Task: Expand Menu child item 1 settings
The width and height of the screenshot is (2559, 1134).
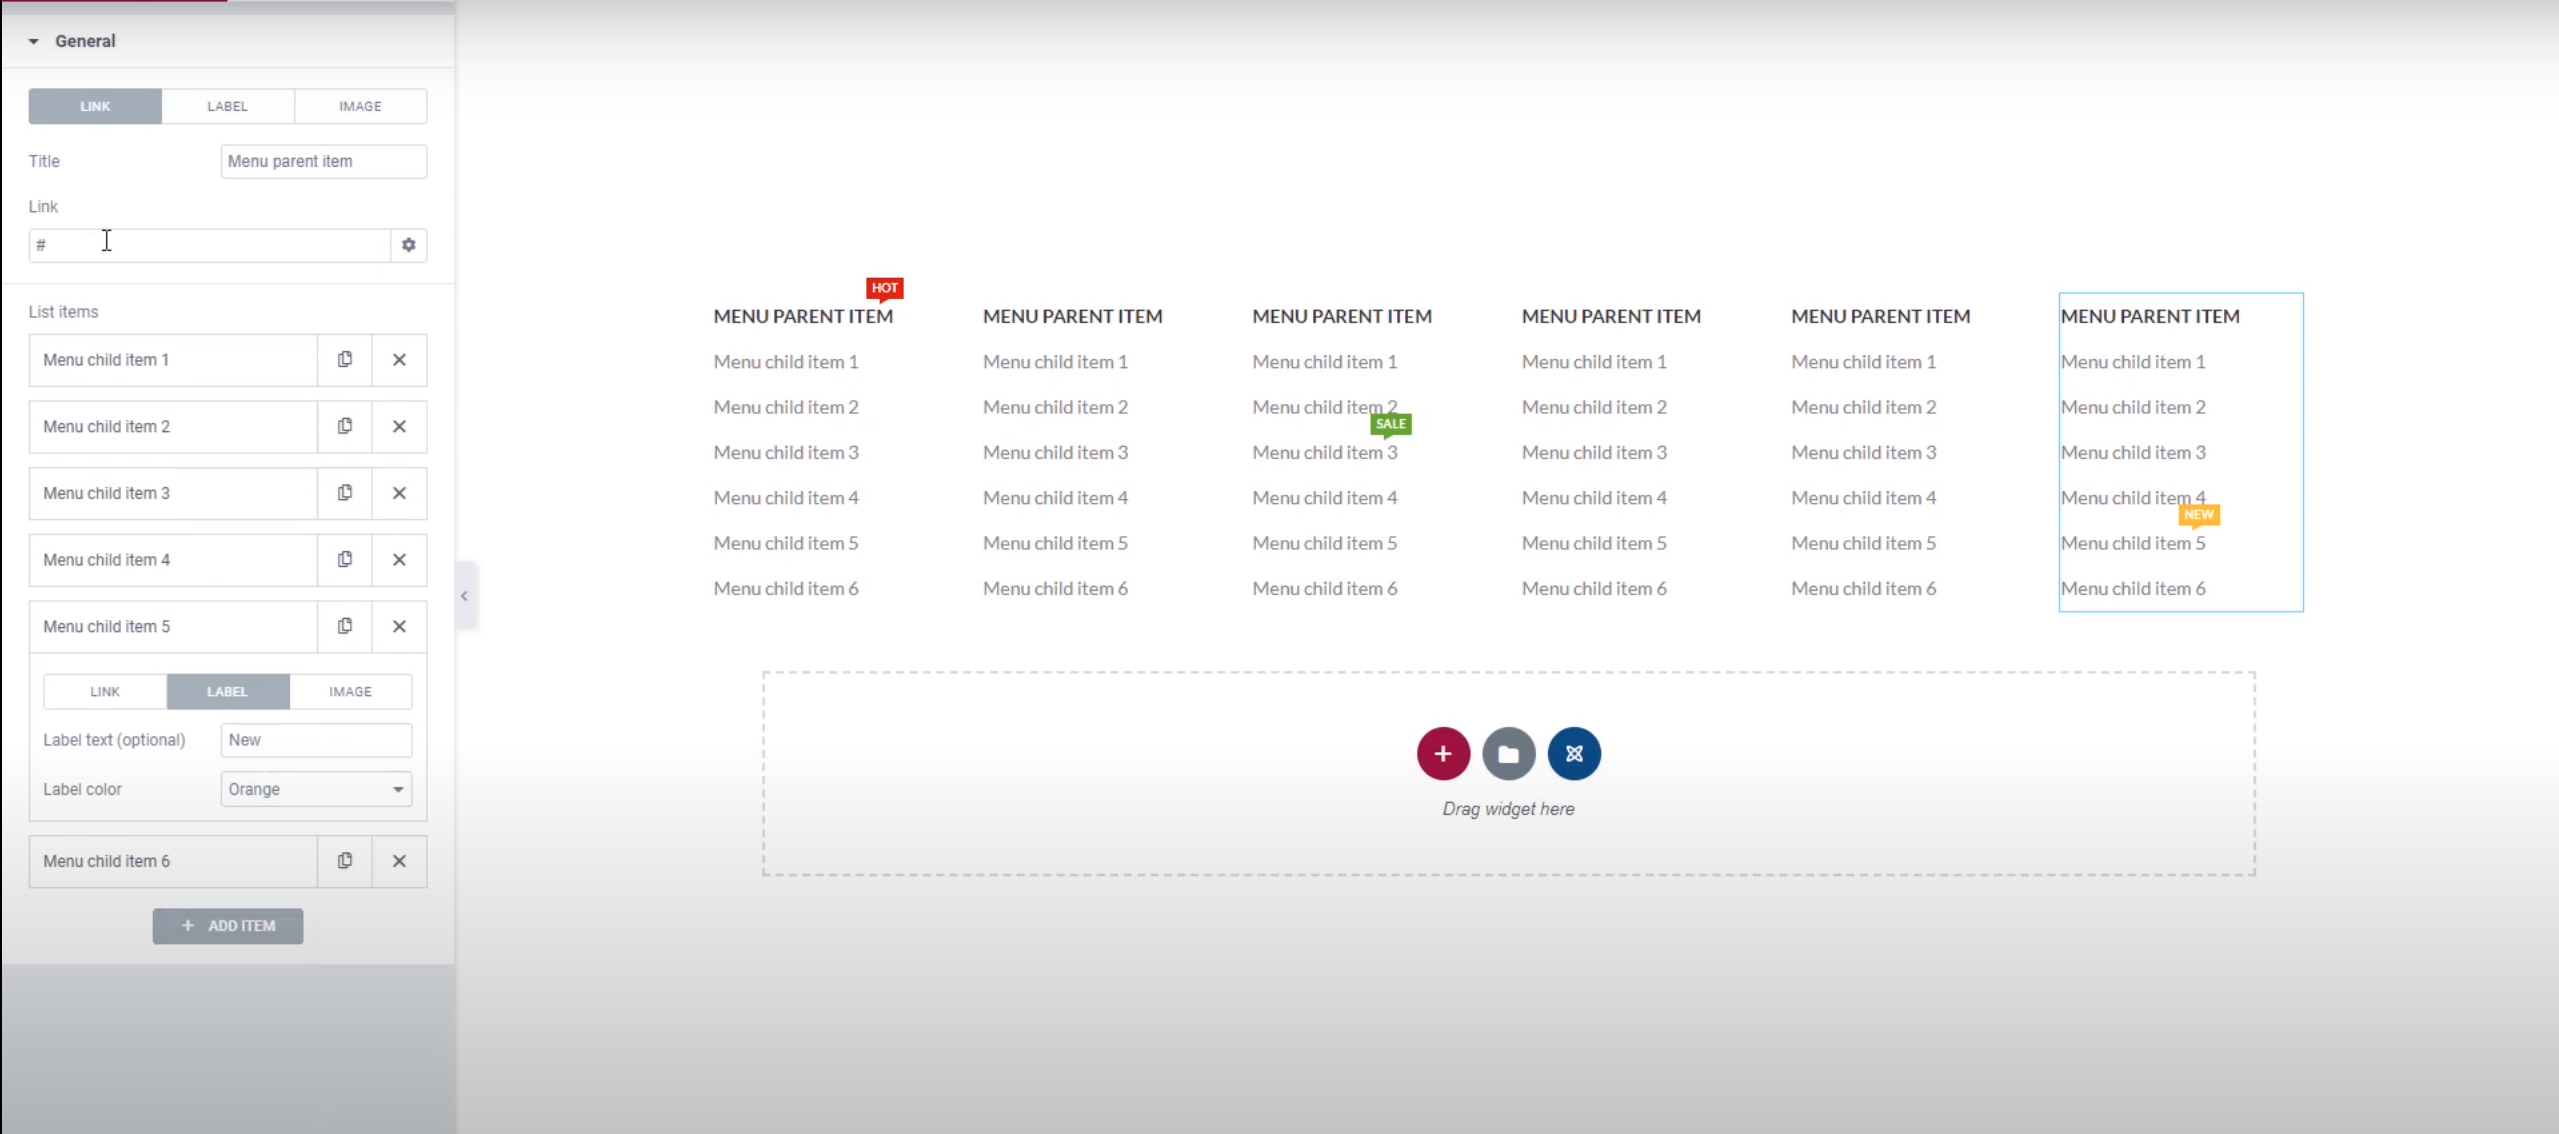Action: pos(172,360)
